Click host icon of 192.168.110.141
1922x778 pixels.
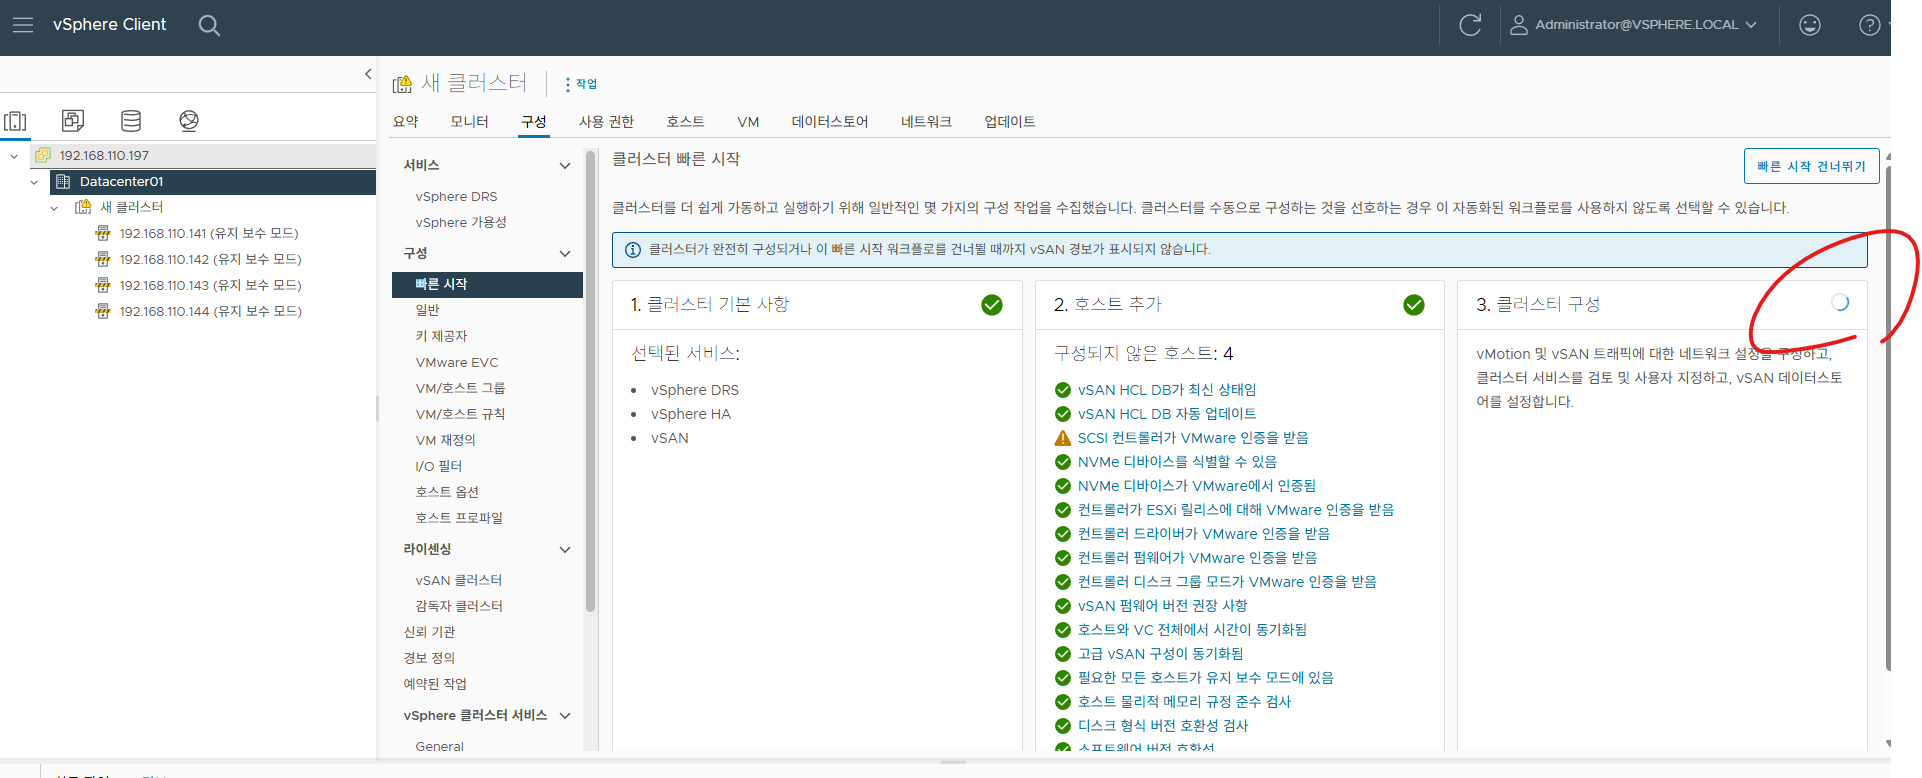103,233
